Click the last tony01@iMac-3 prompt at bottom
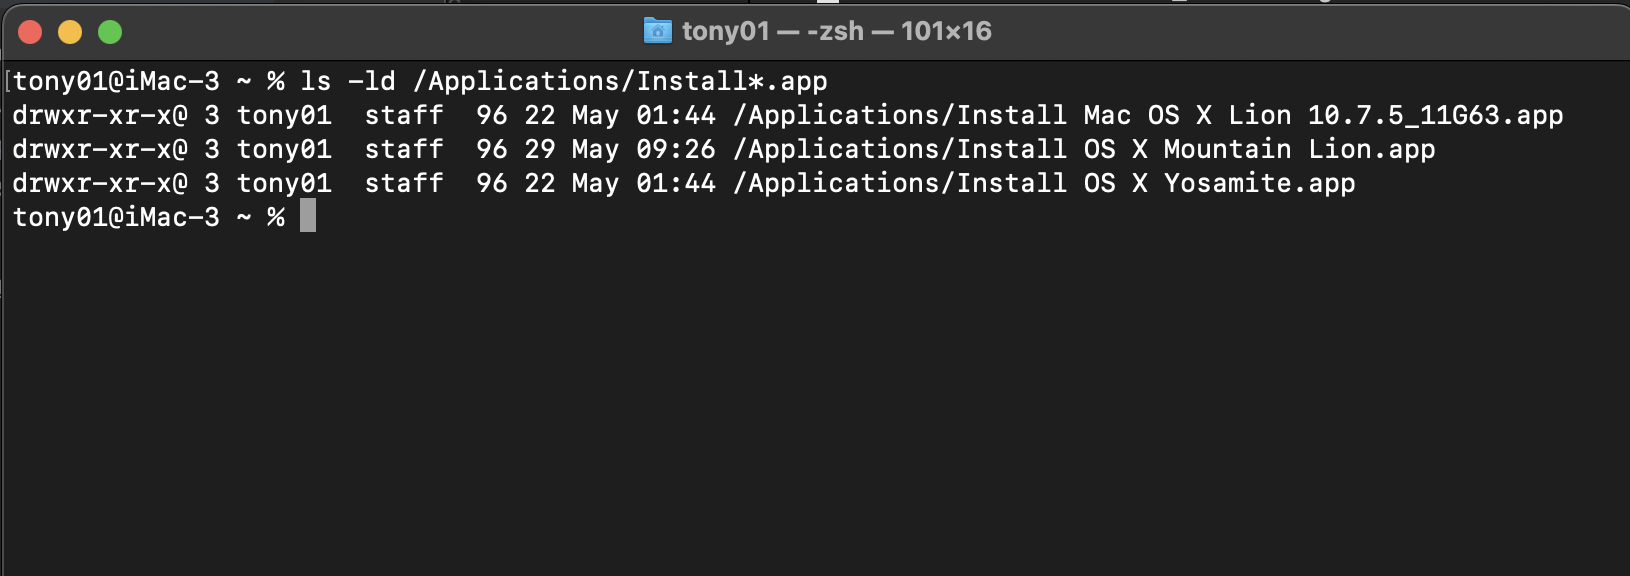This screenshot has width=1630, height=576. pyautogui.click(x=116, y=217)
